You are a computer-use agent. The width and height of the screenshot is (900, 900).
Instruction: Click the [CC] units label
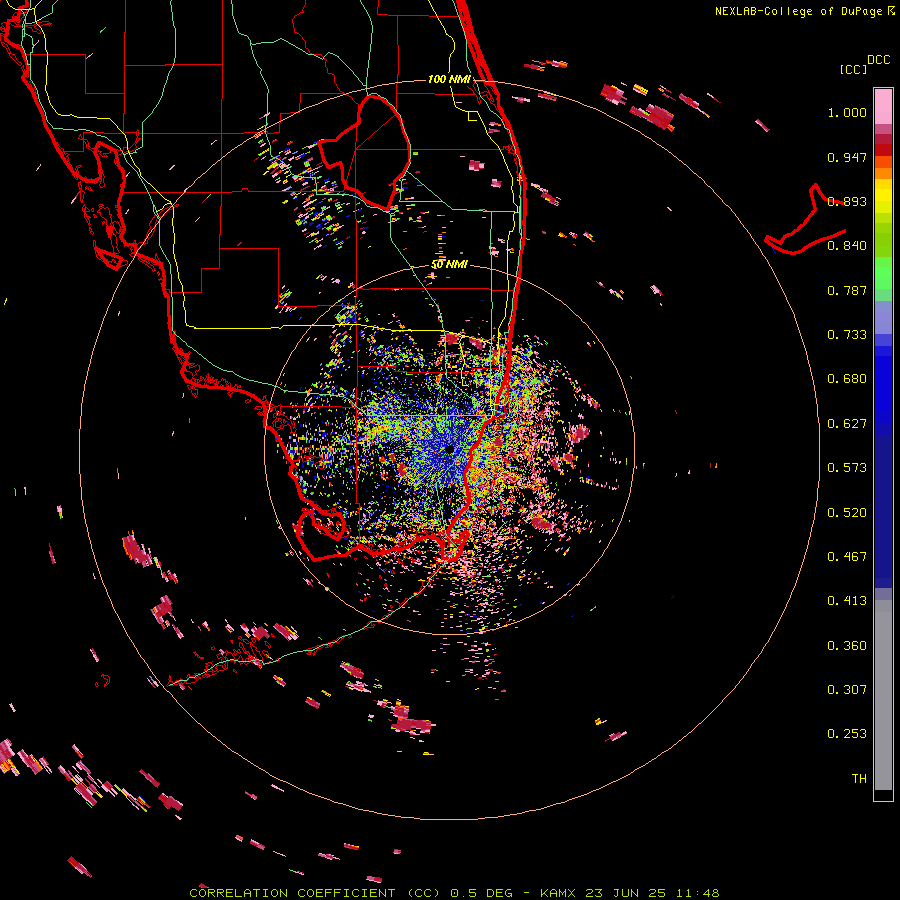pyautogui.click(x=853, y=69)
